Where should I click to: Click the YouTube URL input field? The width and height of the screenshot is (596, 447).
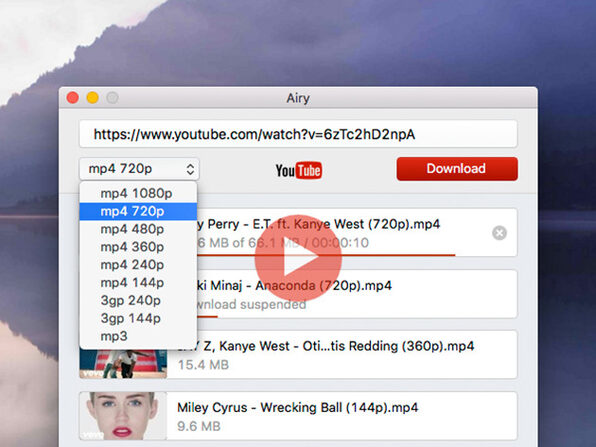pyautogui.click(x=298, y=134)
